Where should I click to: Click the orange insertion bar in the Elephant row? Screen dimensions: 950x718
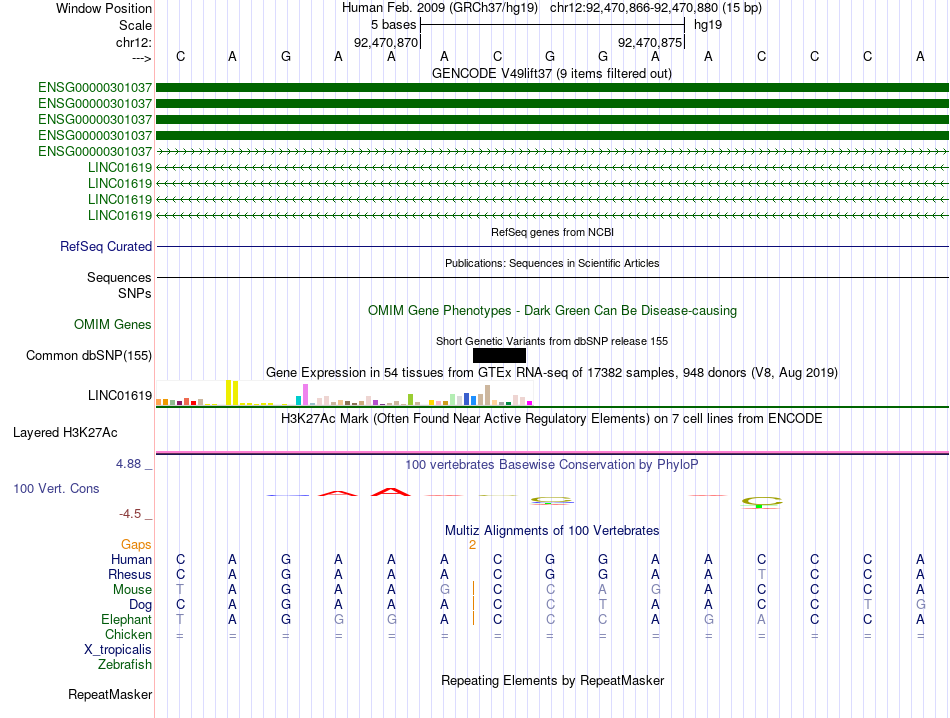(473, 619)
